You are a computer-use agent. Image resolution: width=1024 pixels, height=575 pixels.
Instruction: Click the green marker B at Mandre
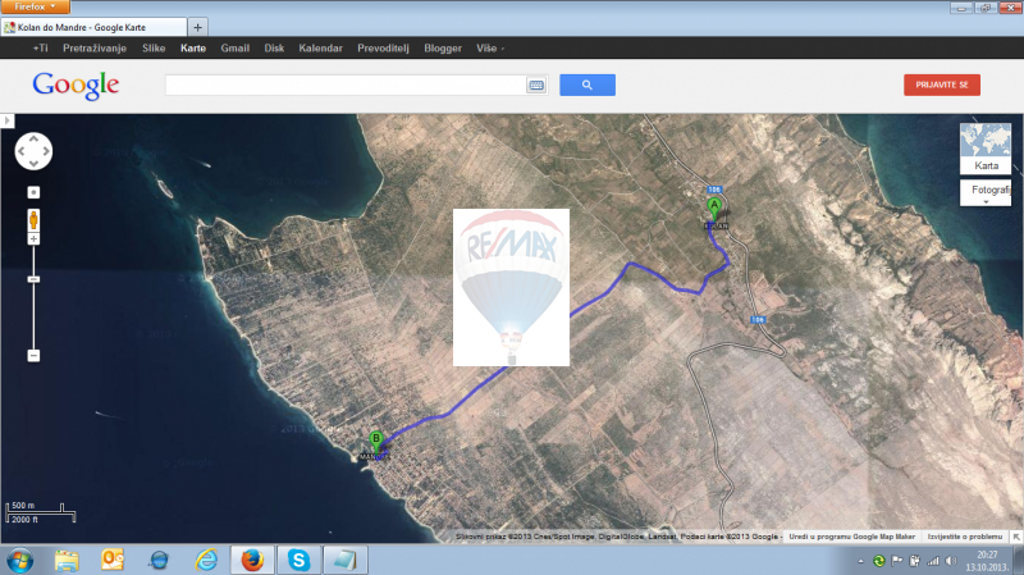376,442
